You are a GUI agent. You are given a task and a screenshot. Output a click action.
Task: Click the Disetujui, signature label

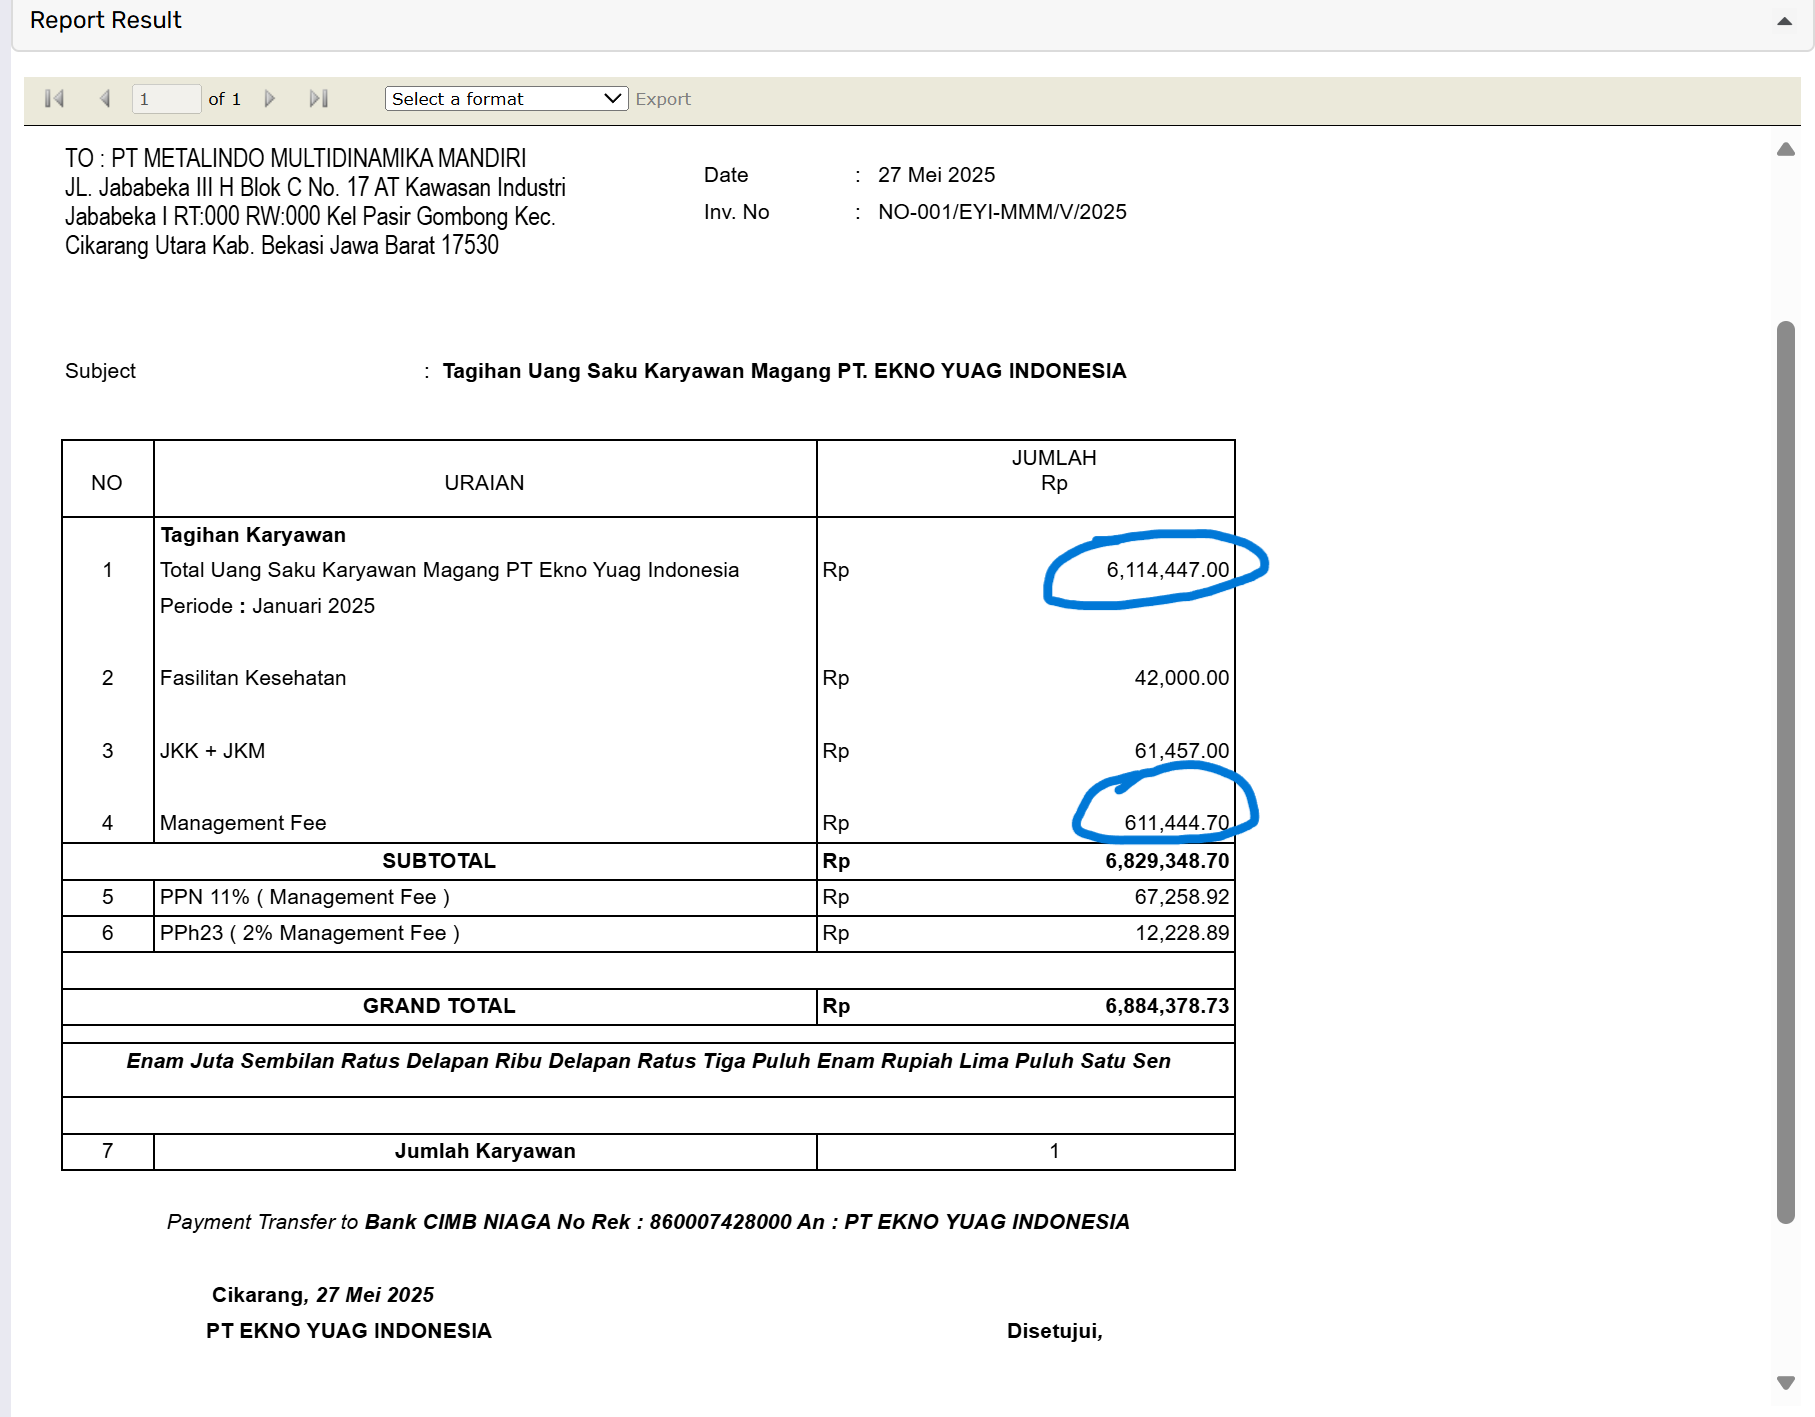pos(1054,1331)
